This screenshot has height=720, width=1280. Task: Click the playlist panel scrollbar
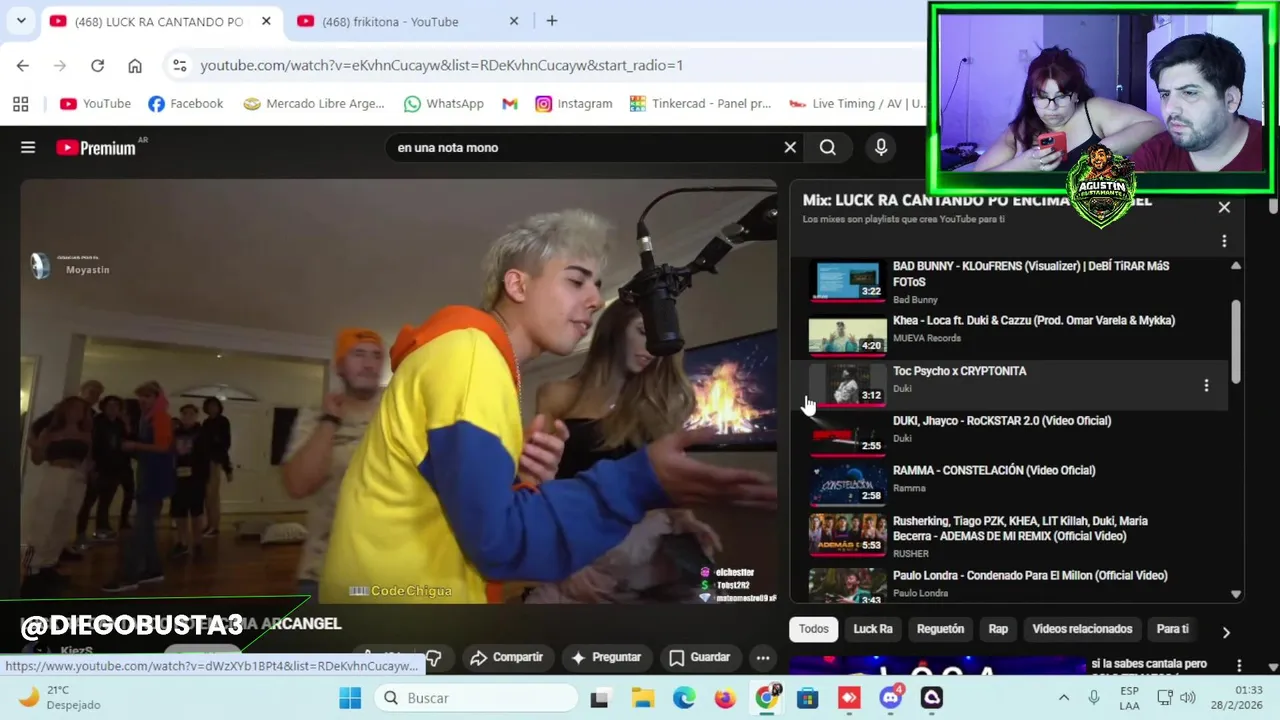click(x=1236, y=340)
